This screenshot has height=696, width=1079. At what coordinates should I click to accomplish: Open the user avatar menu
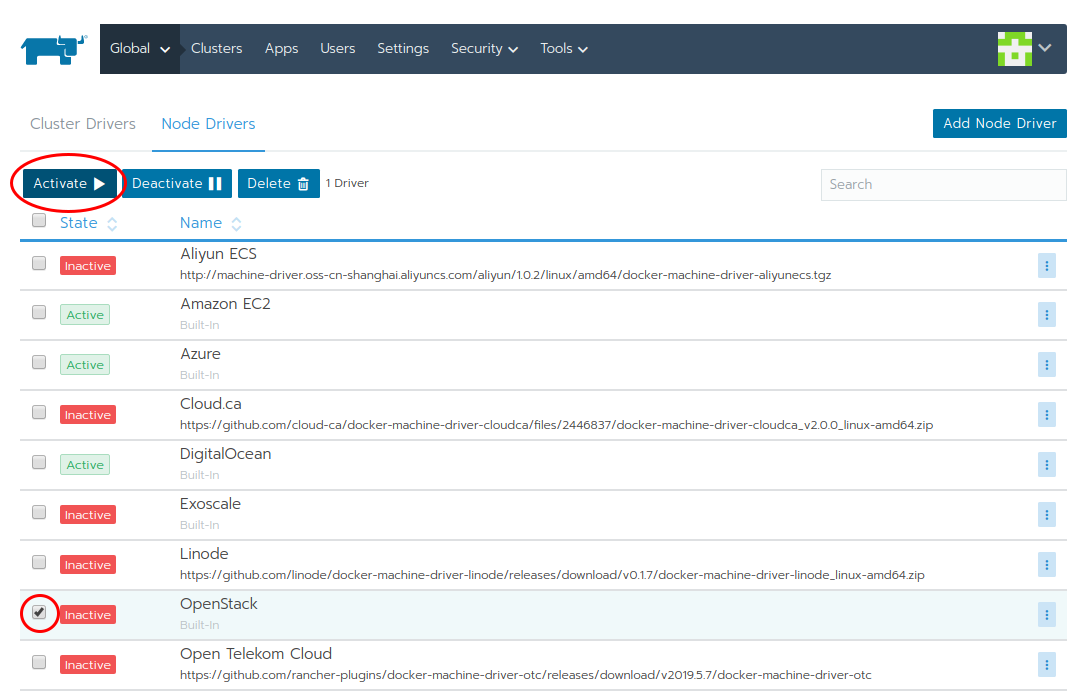pos(1022,47)
